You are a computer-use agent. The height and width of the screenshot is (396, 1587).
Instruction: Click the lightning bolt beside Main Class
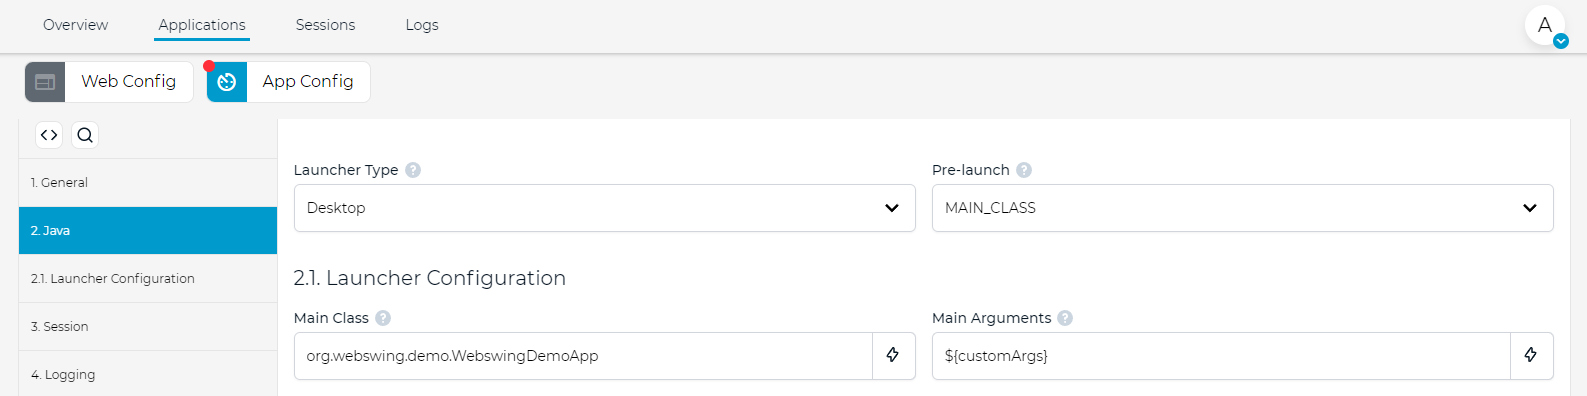(893, 355)
